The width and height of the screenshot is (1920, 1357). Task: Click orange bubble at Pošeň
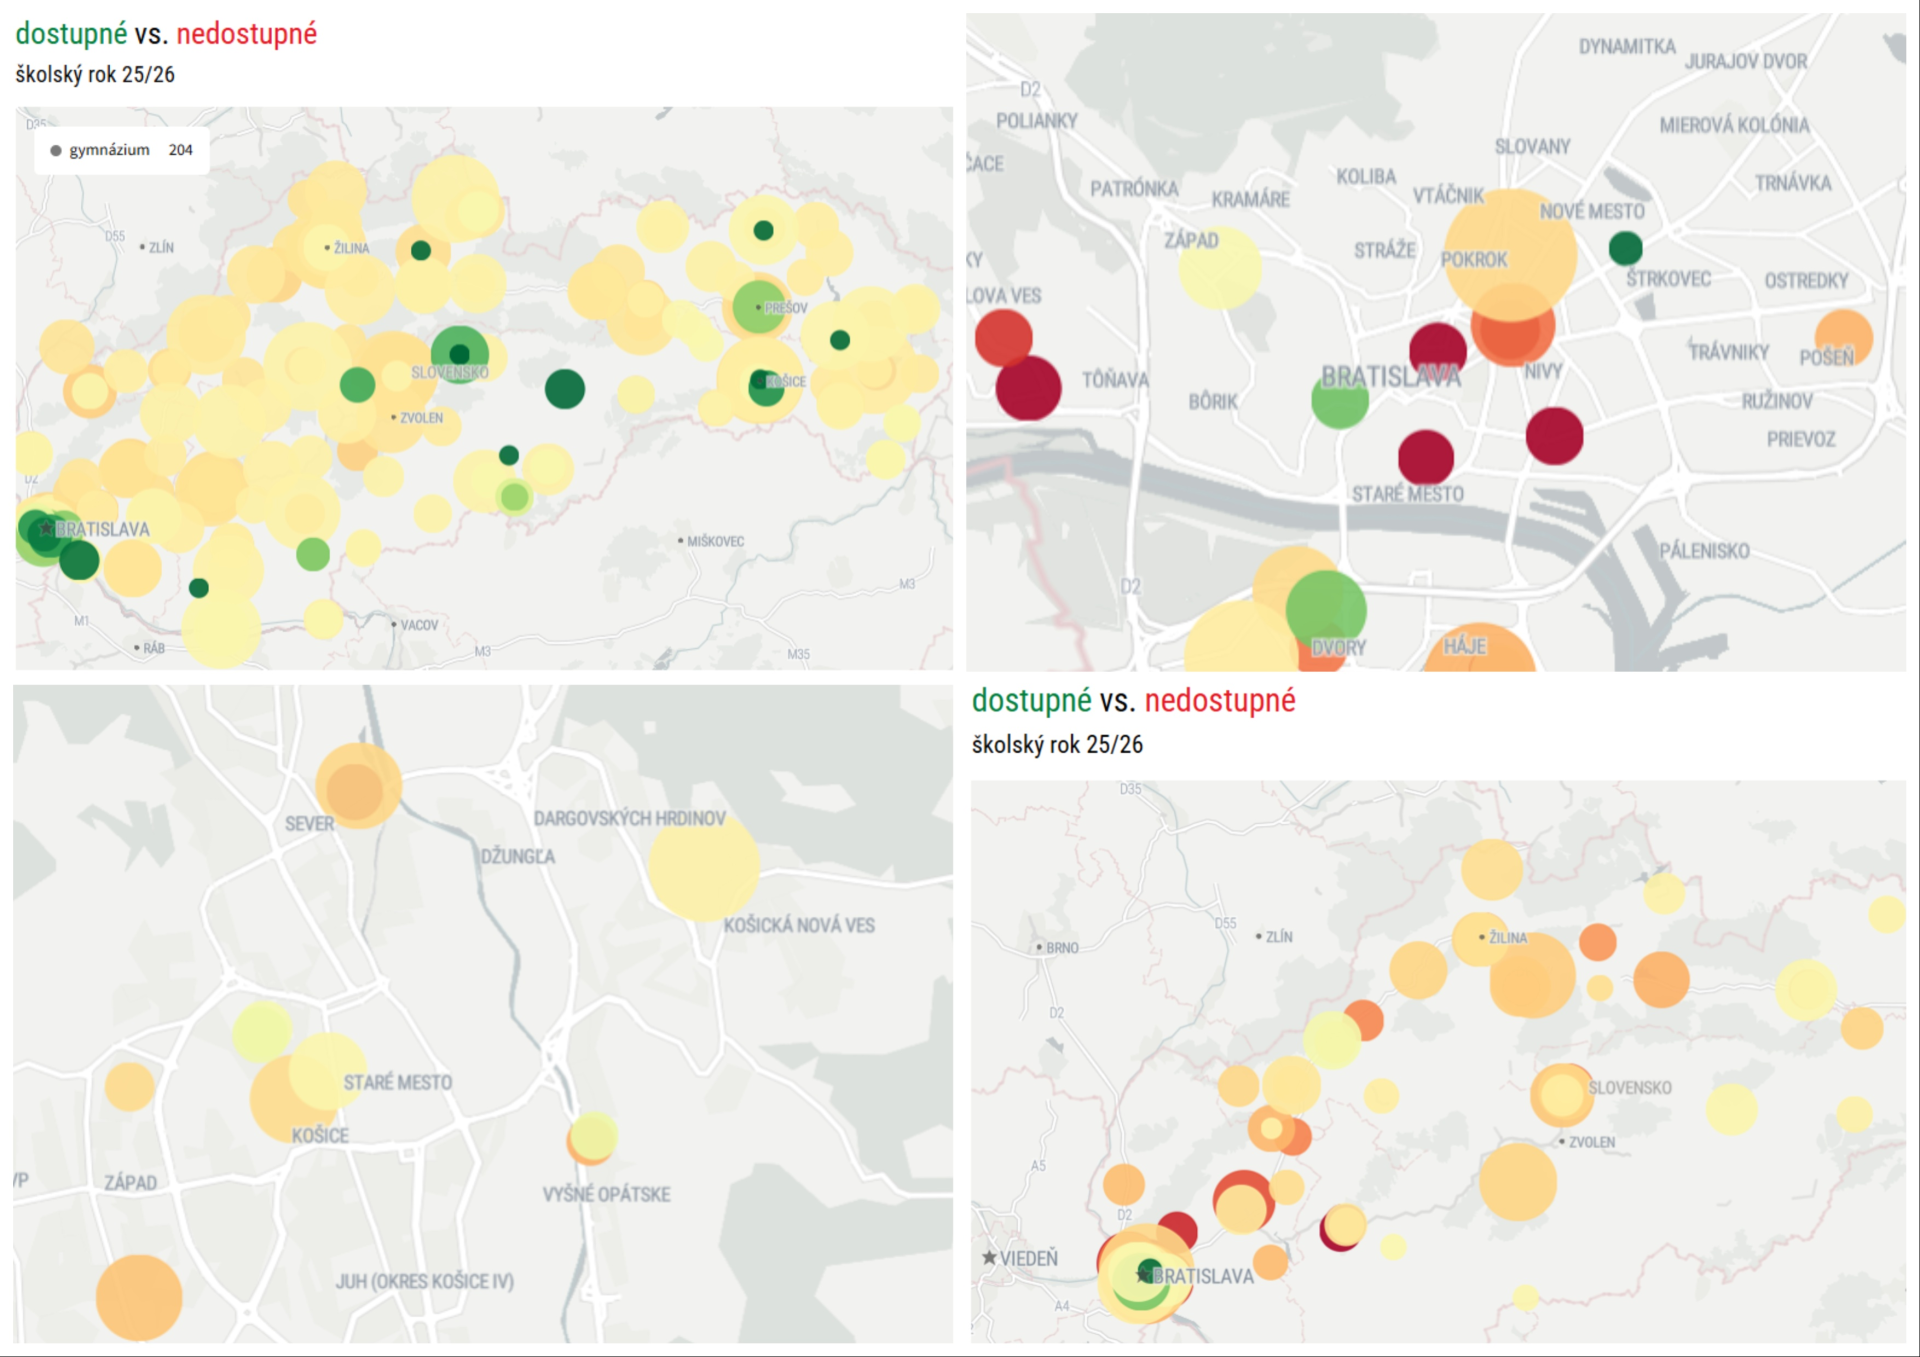pos(1843,337)
